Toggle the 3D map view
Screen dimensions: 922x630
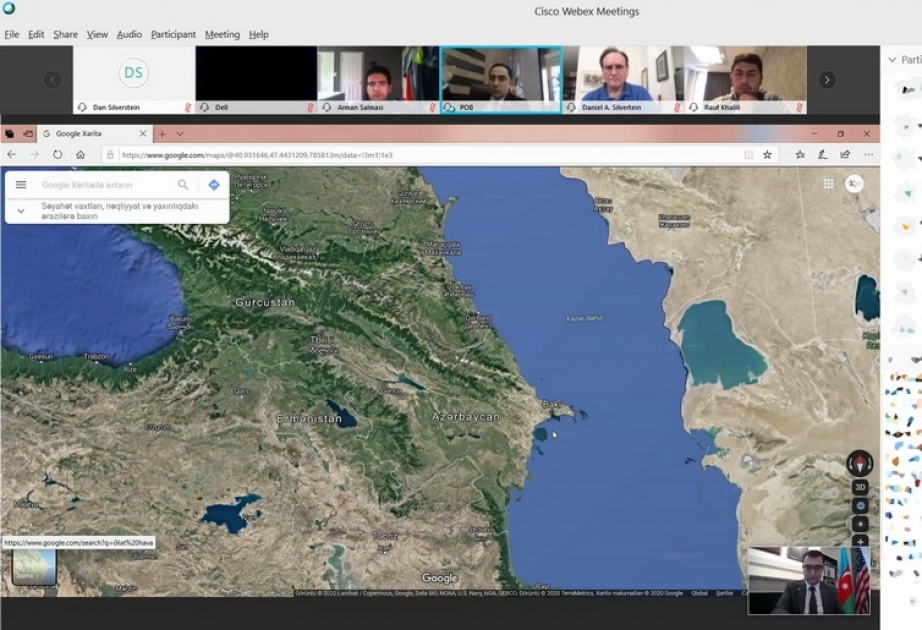[x=860, y=487]
